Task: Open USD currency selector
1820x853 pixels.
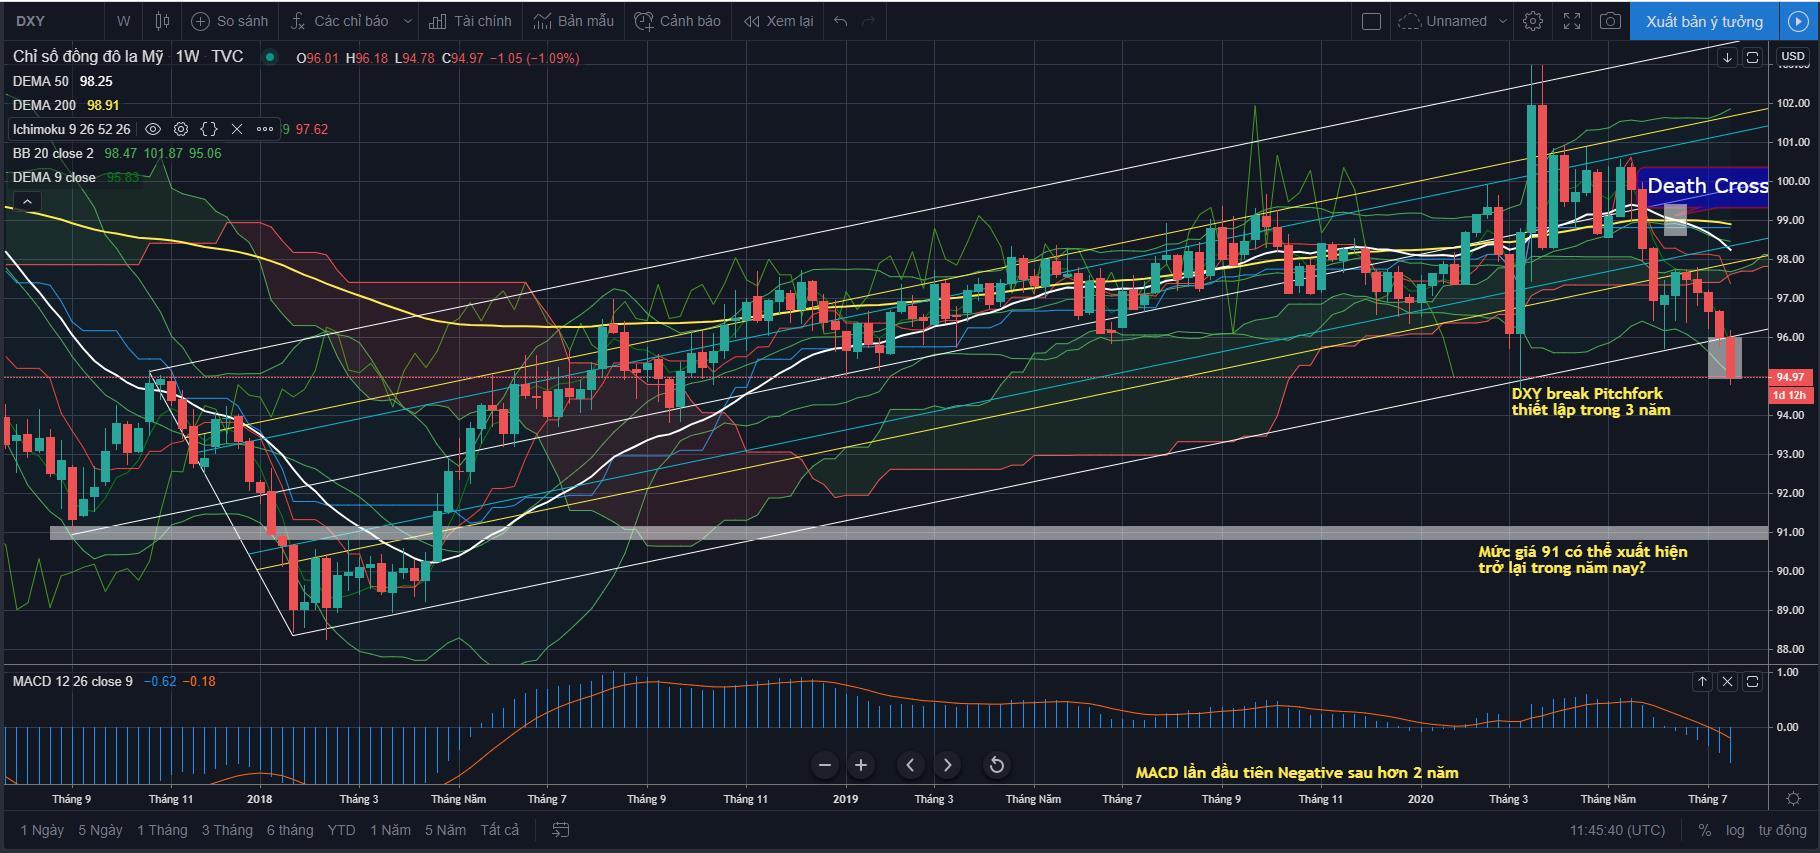Action: [x=1793, y=57]
